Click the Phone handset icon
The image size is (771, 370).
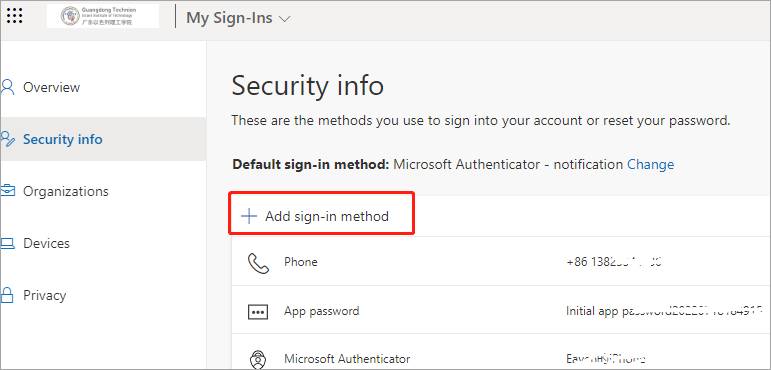click(x=258, y=263)
